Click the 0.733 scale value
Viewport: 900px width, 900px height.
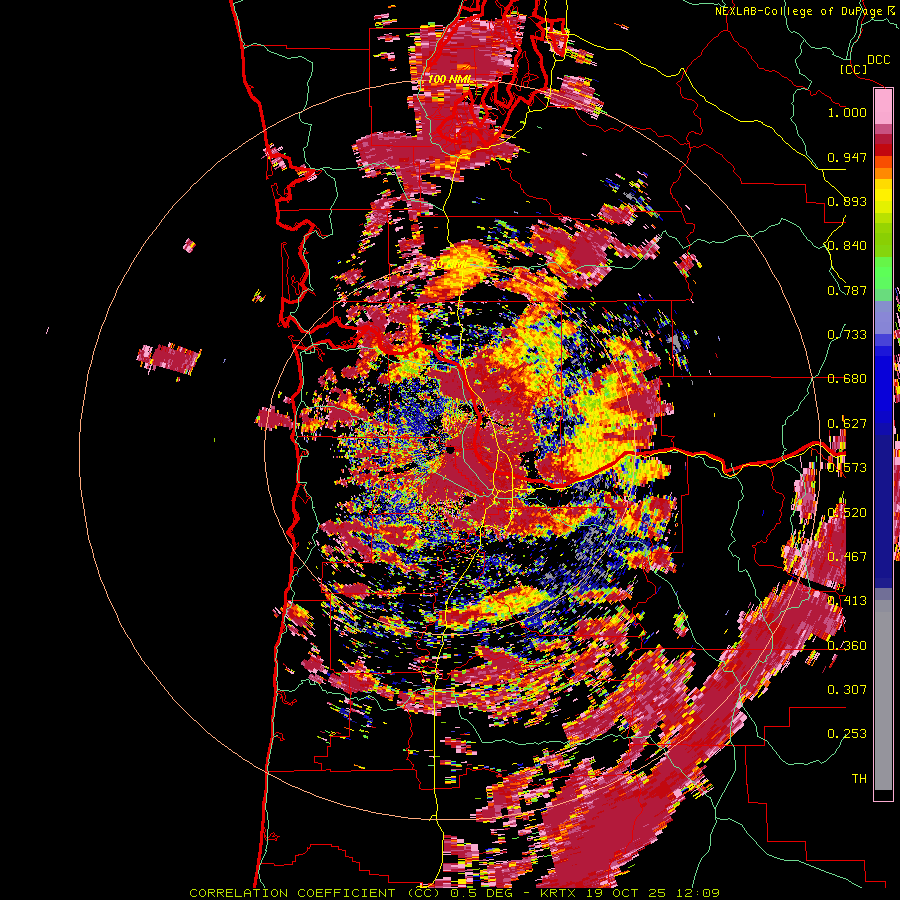847,335
